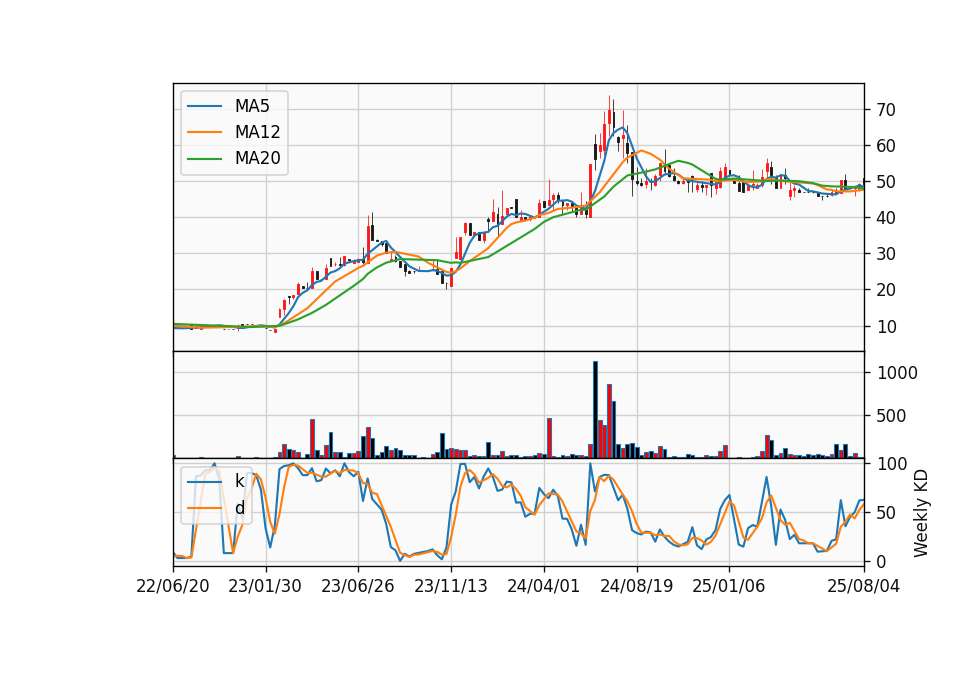Image resolution: width=960 pixels, height=690 pixels.
Task: Click the 500 volume axis label
Action: (x=891, y=416)
